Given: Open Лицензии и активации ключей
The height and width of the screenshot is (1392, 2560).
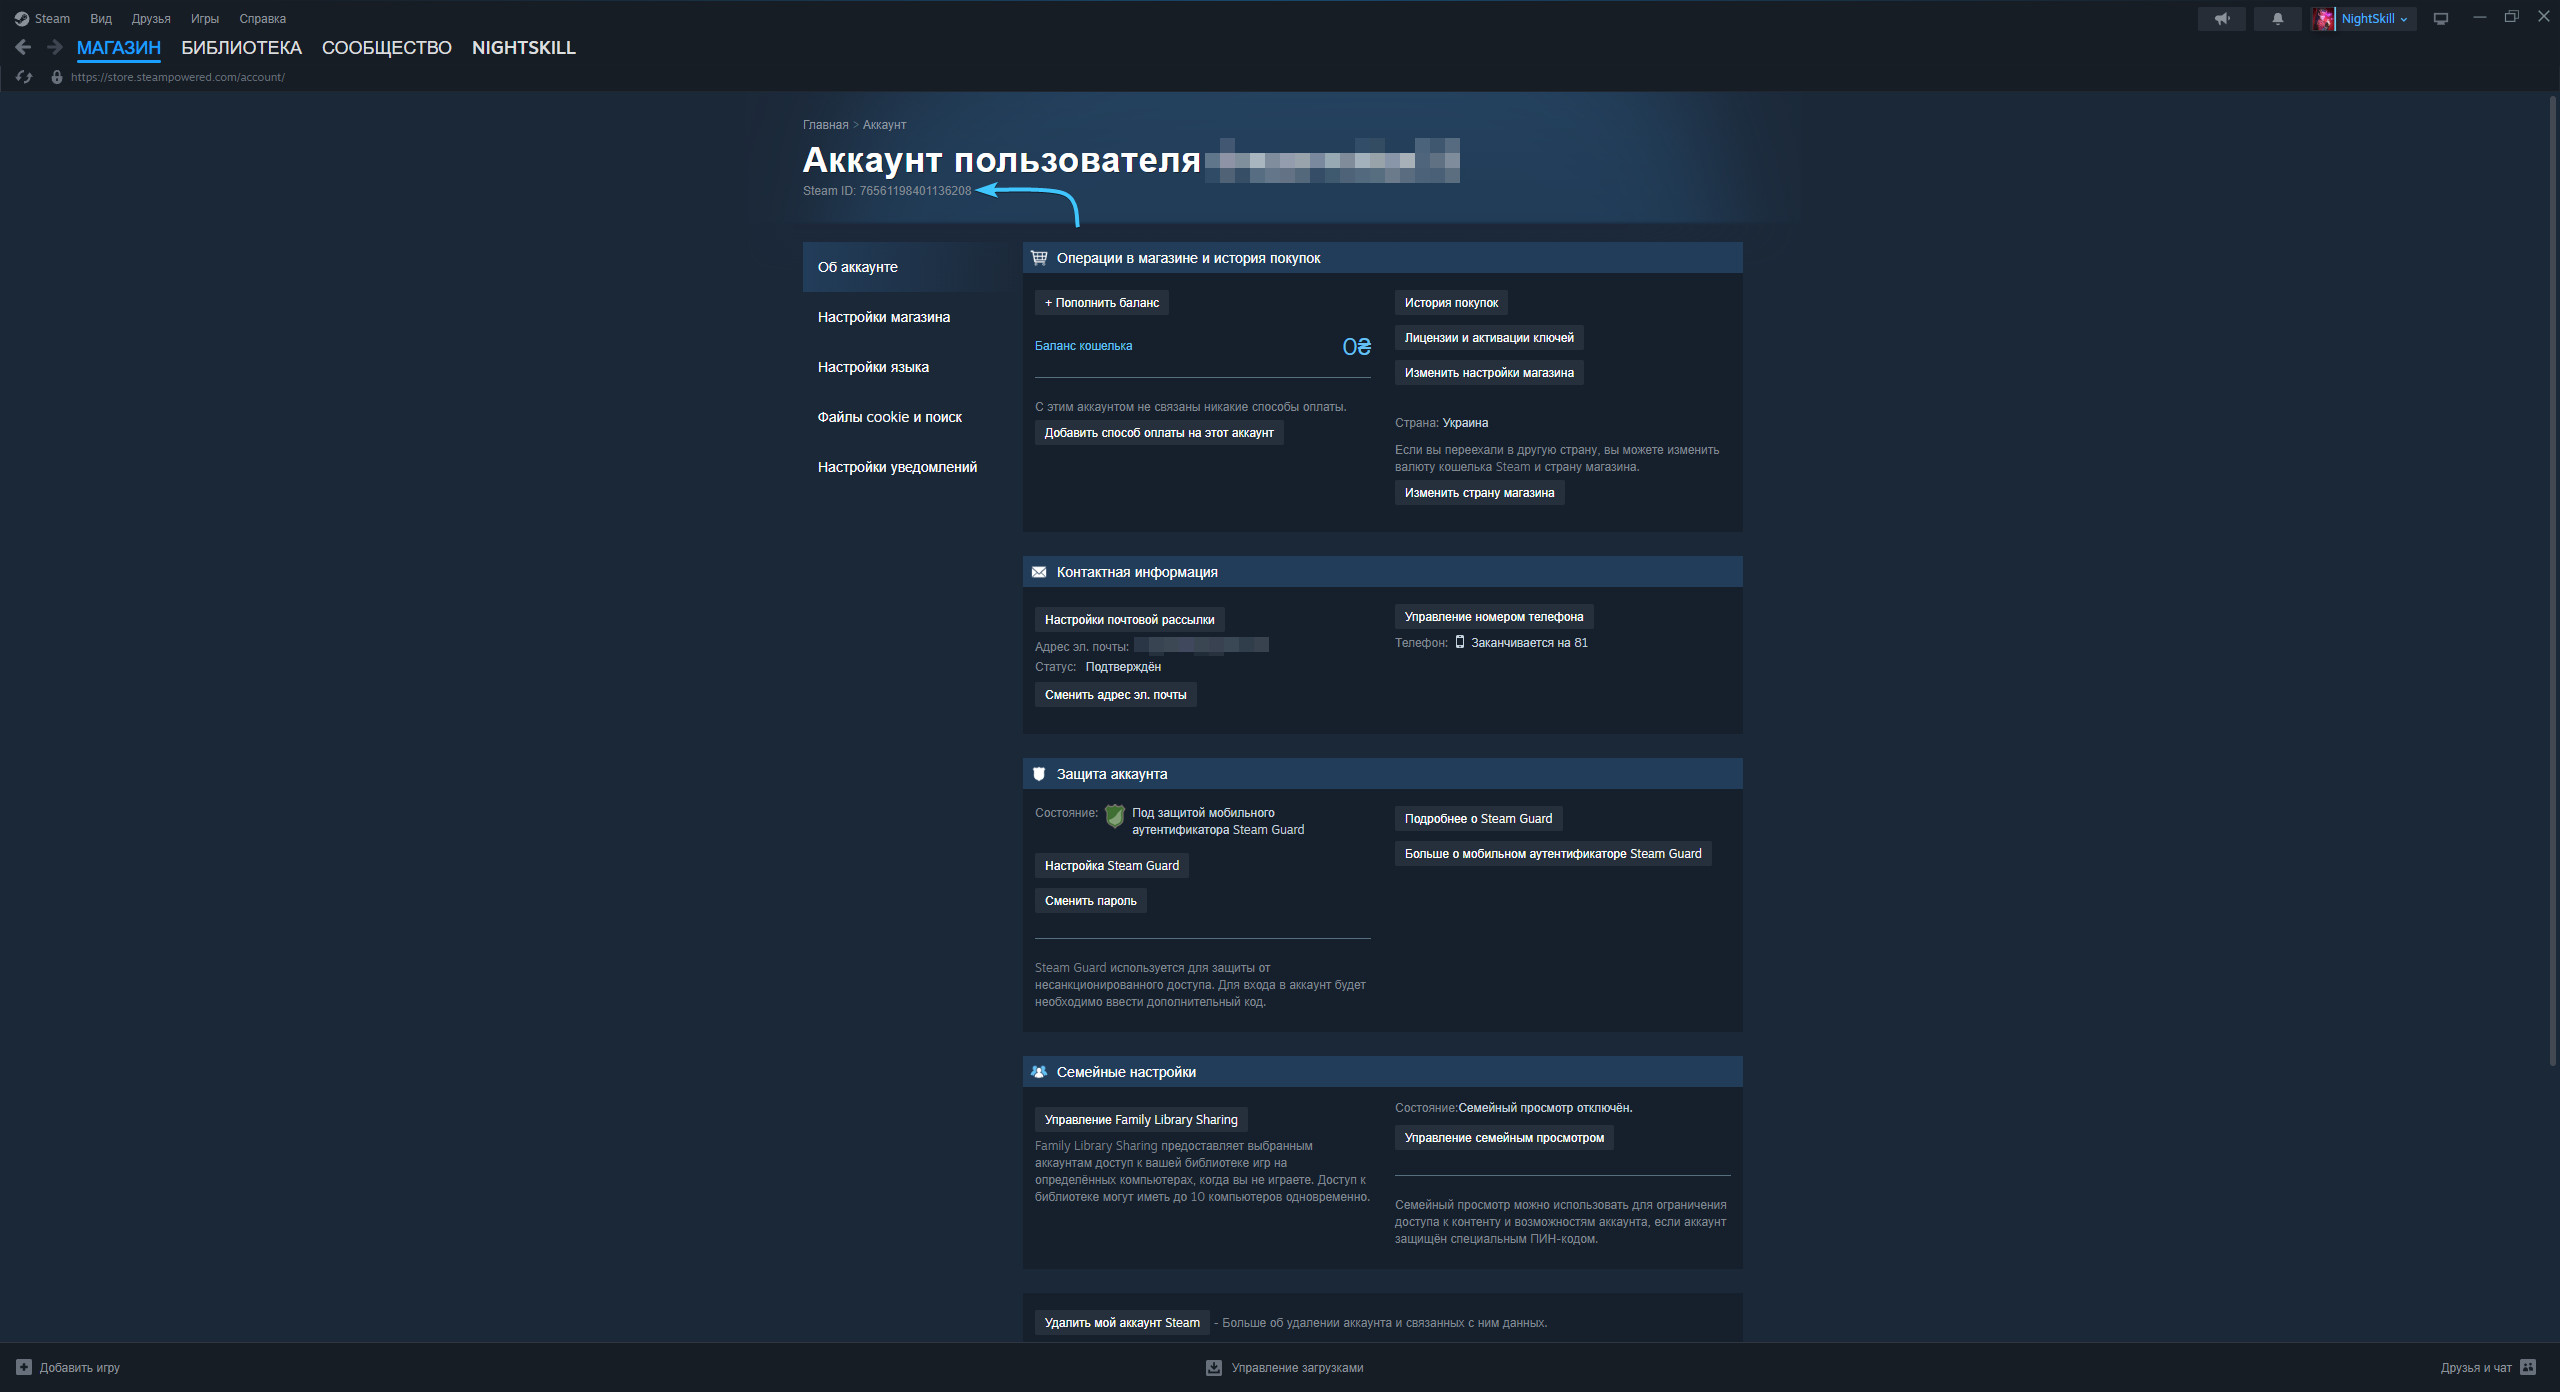Looking at the screenshot, I should [1489, 338].
